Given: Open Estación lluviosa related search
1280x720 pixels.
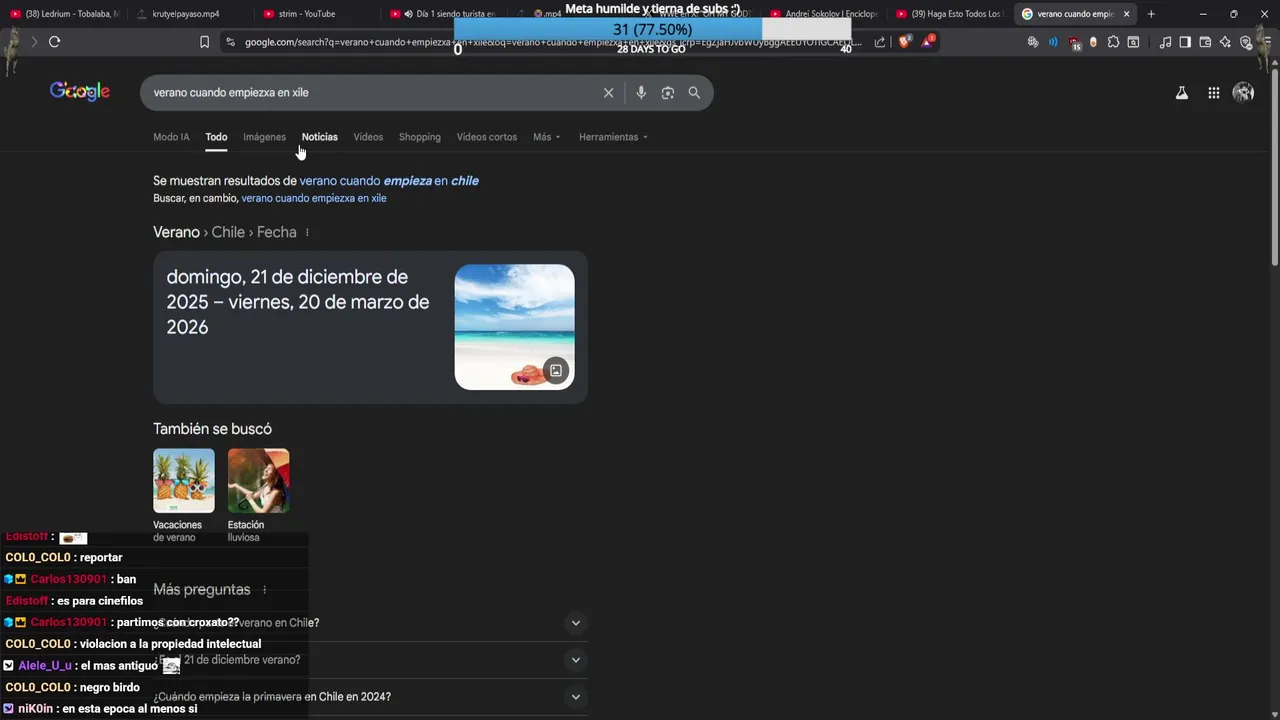Looking at the screenshot, I should (x=258, y=495).
